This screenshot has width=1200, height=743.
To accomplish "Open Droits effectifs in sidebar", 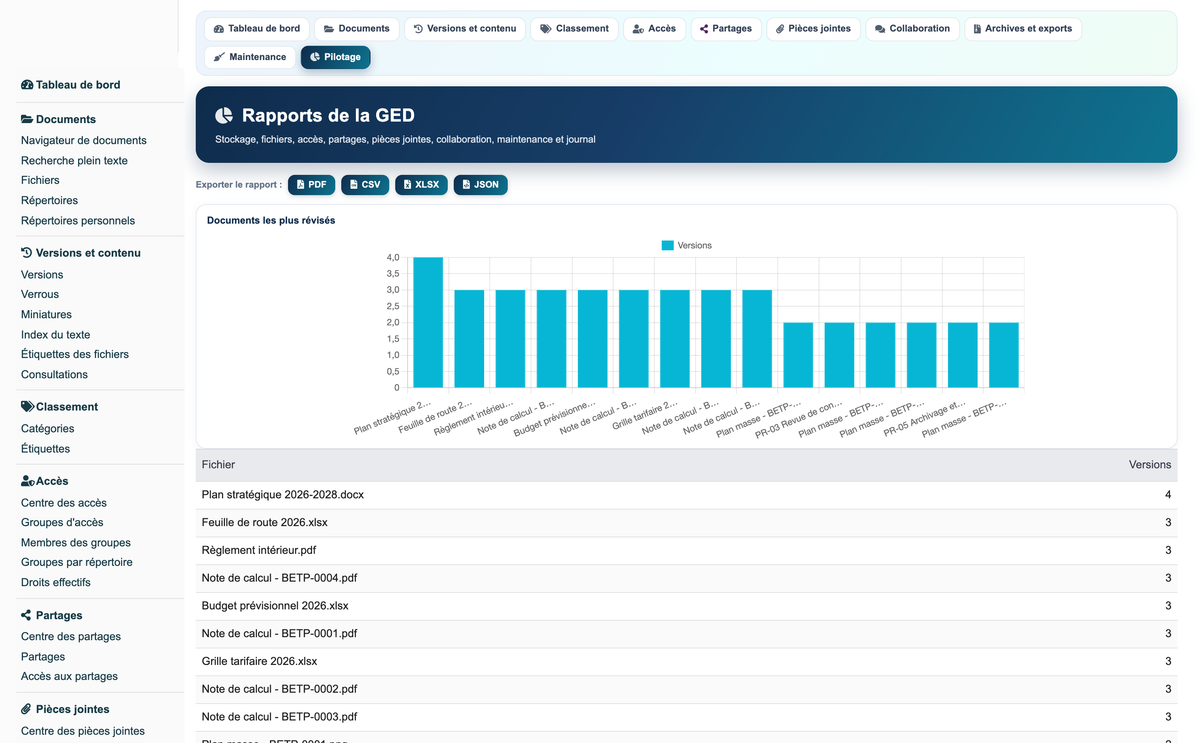I will click(56, 583).
